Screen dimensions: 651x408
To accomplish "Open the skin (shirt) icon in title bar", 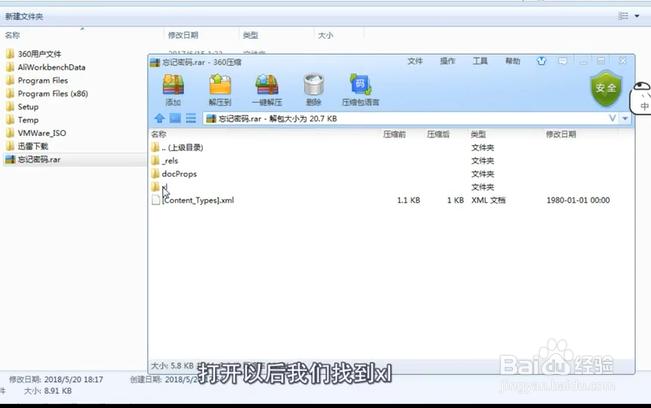I will (541, 61).
